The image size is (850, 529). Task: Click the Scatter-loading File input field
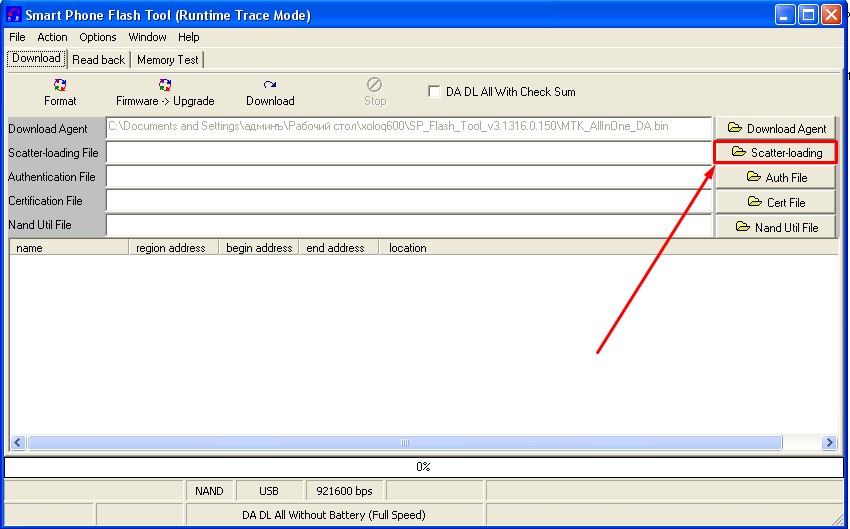[408, 152]
